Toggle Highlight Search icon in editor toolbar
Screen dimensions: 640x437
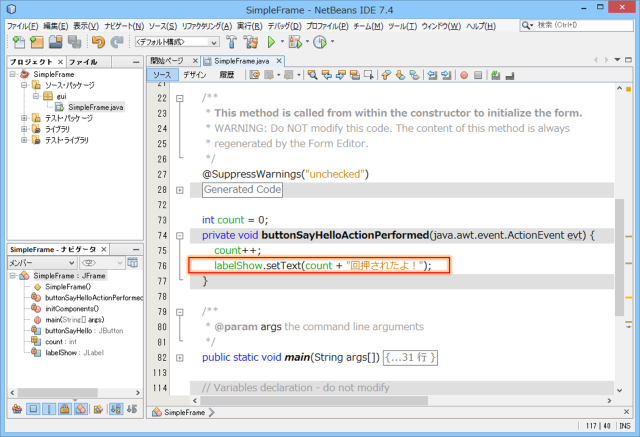coord(355,75)
